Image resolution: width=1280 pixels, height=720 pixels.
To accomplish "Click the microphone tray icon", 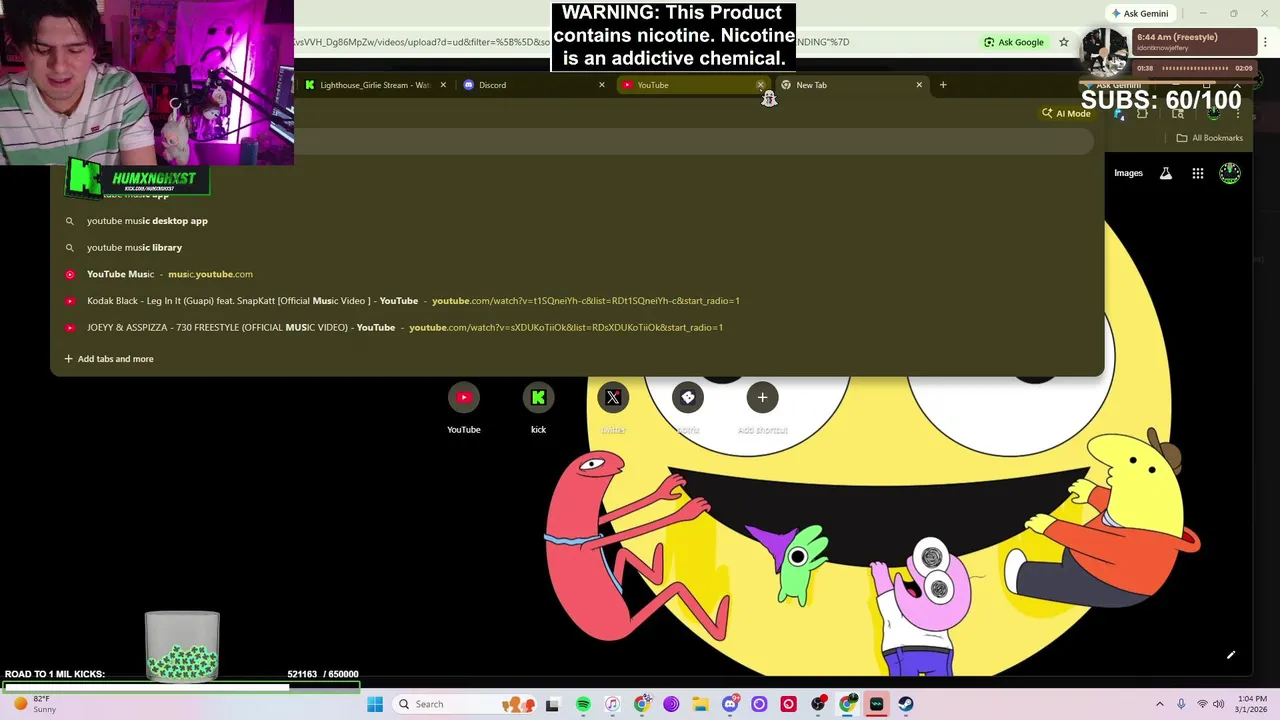I will [1181, 704].
